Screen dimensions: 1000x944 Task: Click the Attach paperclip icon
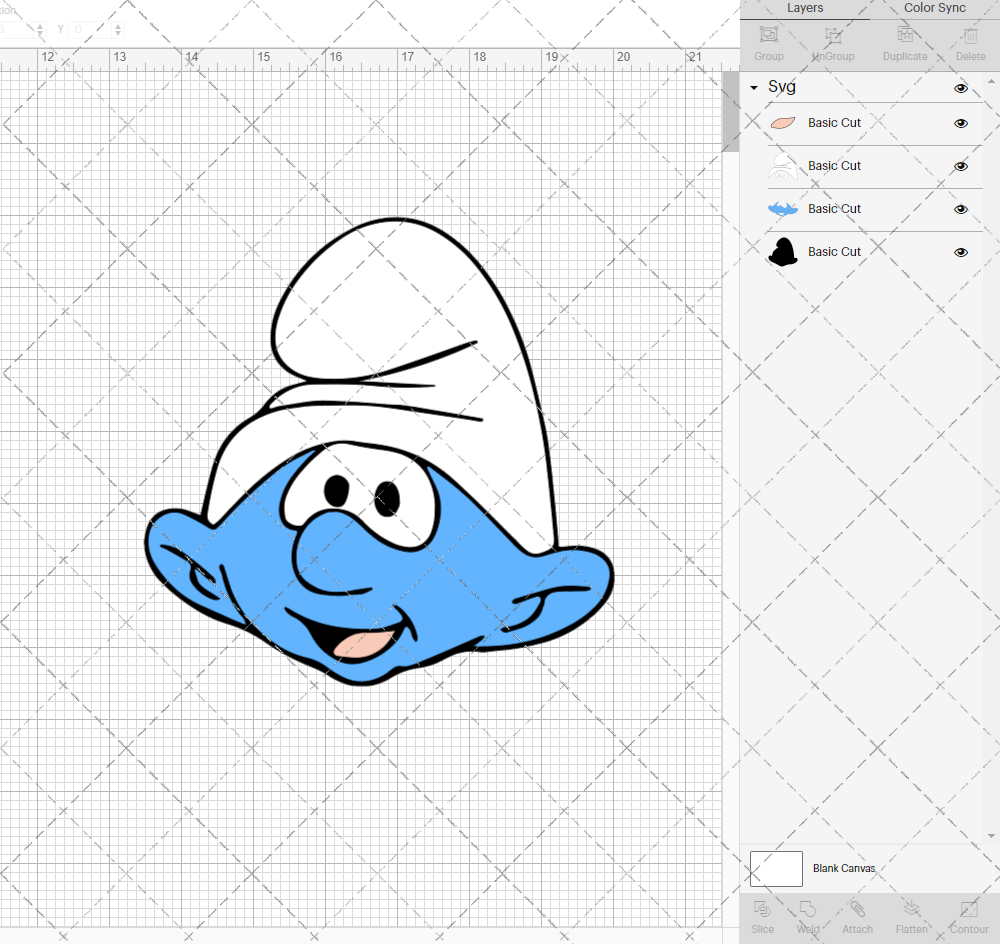857,909
